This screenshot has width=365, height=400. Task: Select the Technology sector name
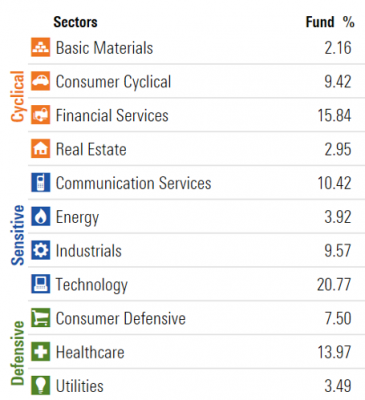tap(92, 285)
